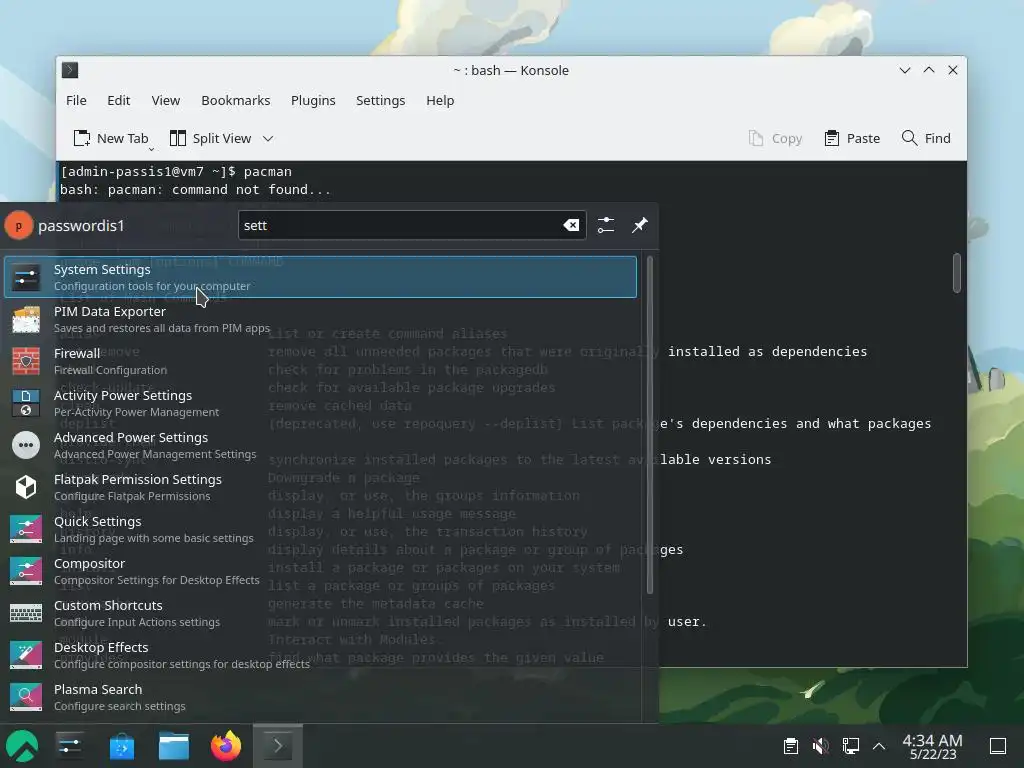Open the Settings menu in Konsole

tap(380, 101)
